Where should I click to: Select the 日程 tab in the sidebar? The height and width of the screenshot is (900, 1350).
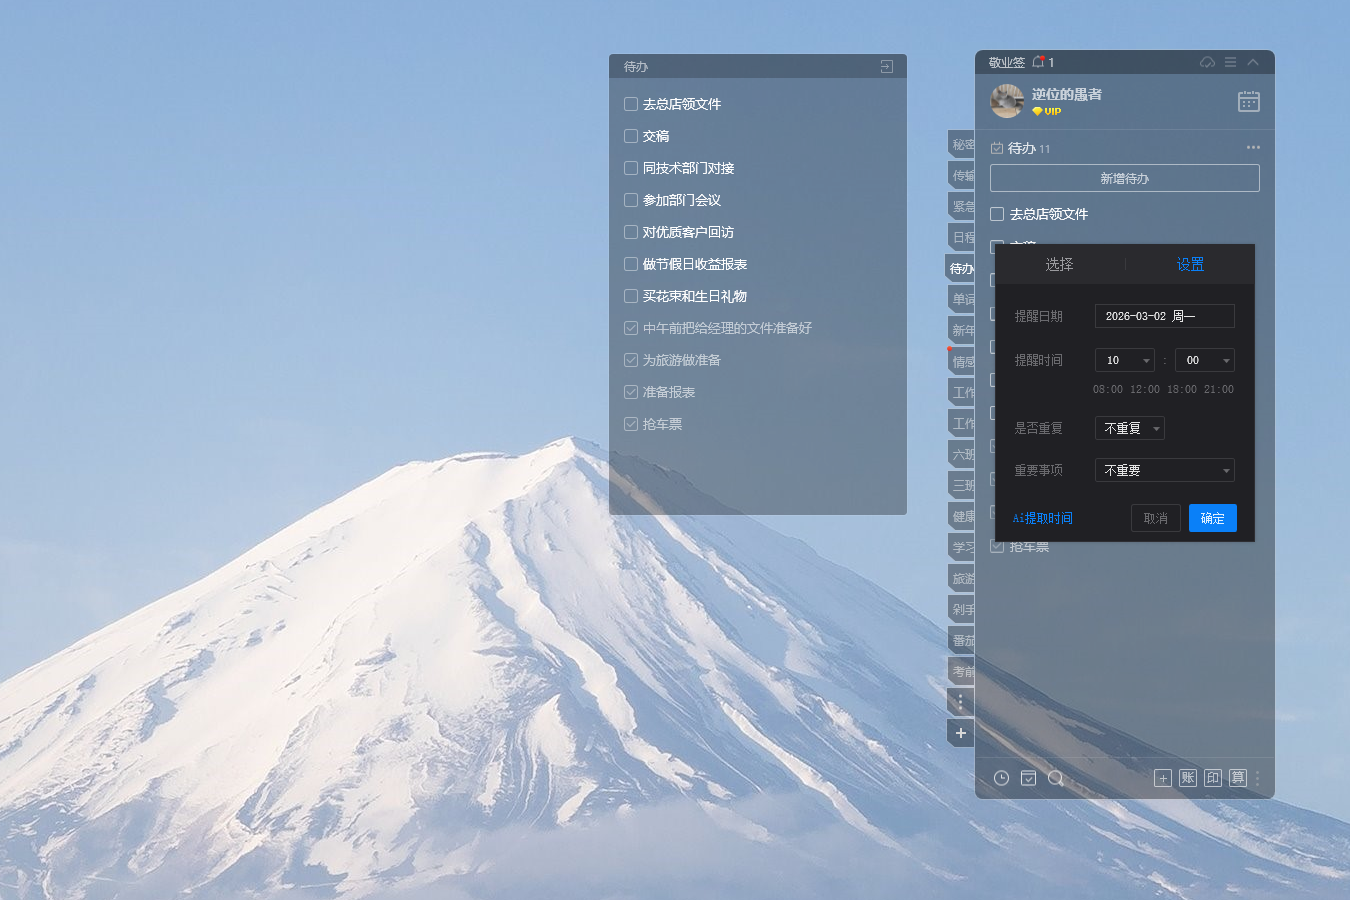point(961,237)
